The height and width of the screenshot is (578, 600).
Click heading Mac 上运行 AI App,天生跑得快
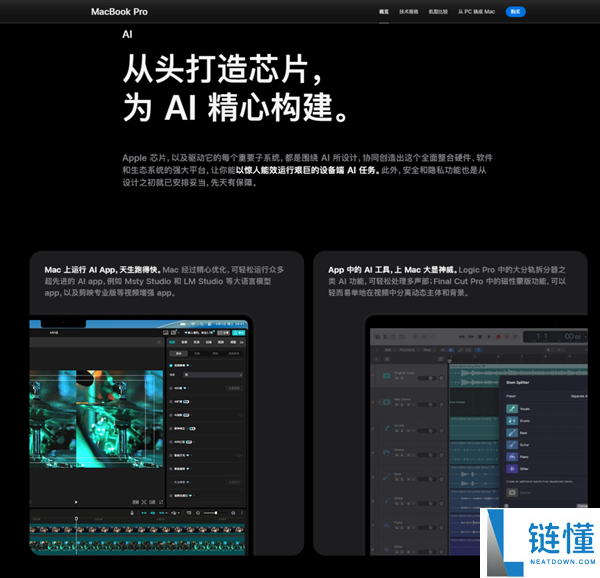102,270
